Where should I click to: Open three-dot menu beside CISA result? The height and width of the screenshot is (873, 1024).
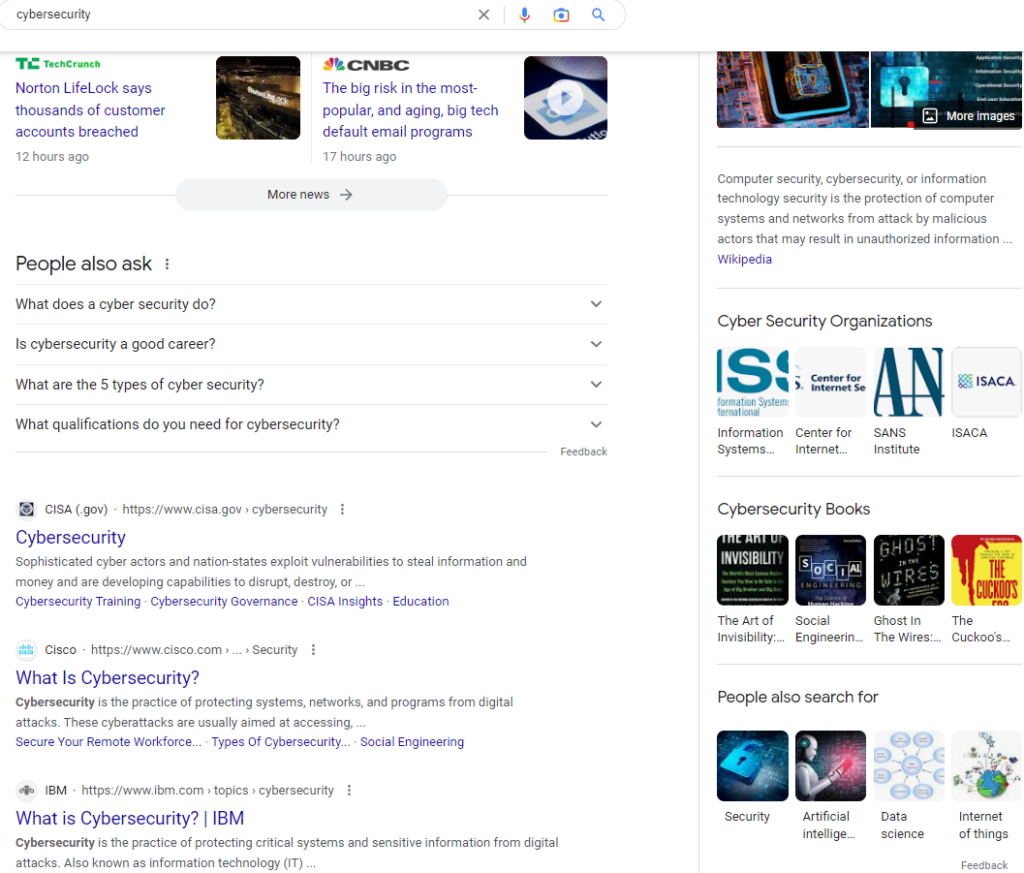tap(342, 509)
